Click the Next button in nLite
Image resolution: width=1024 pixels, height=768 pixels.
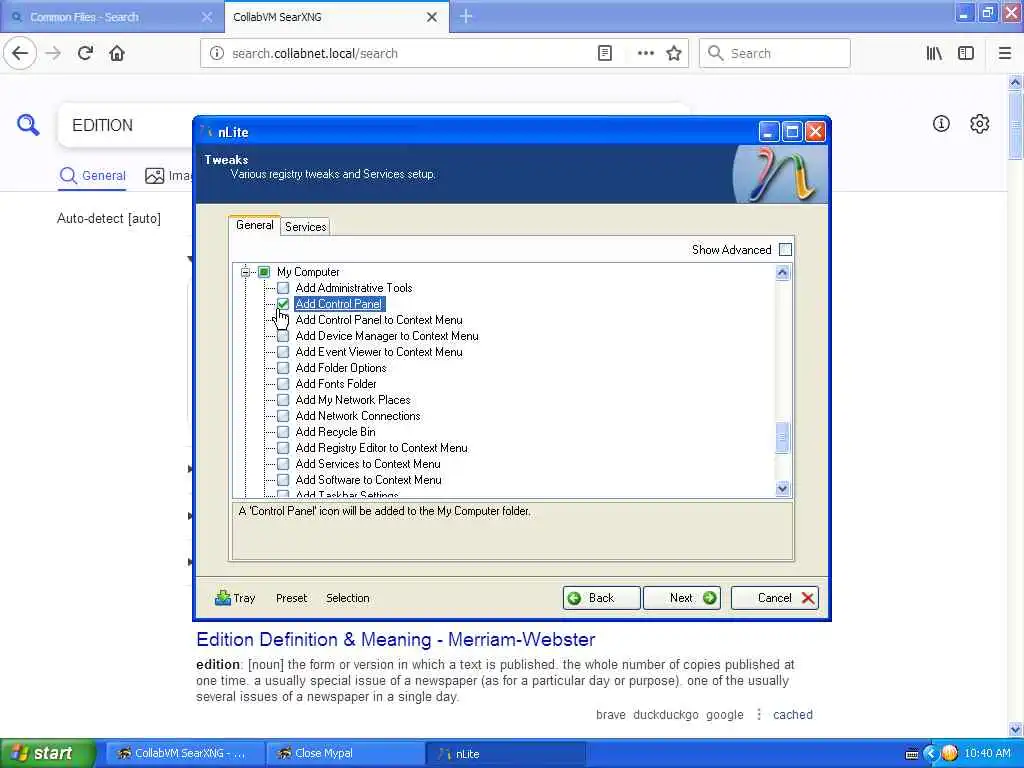pyautogui.click(x=682, y=598)
